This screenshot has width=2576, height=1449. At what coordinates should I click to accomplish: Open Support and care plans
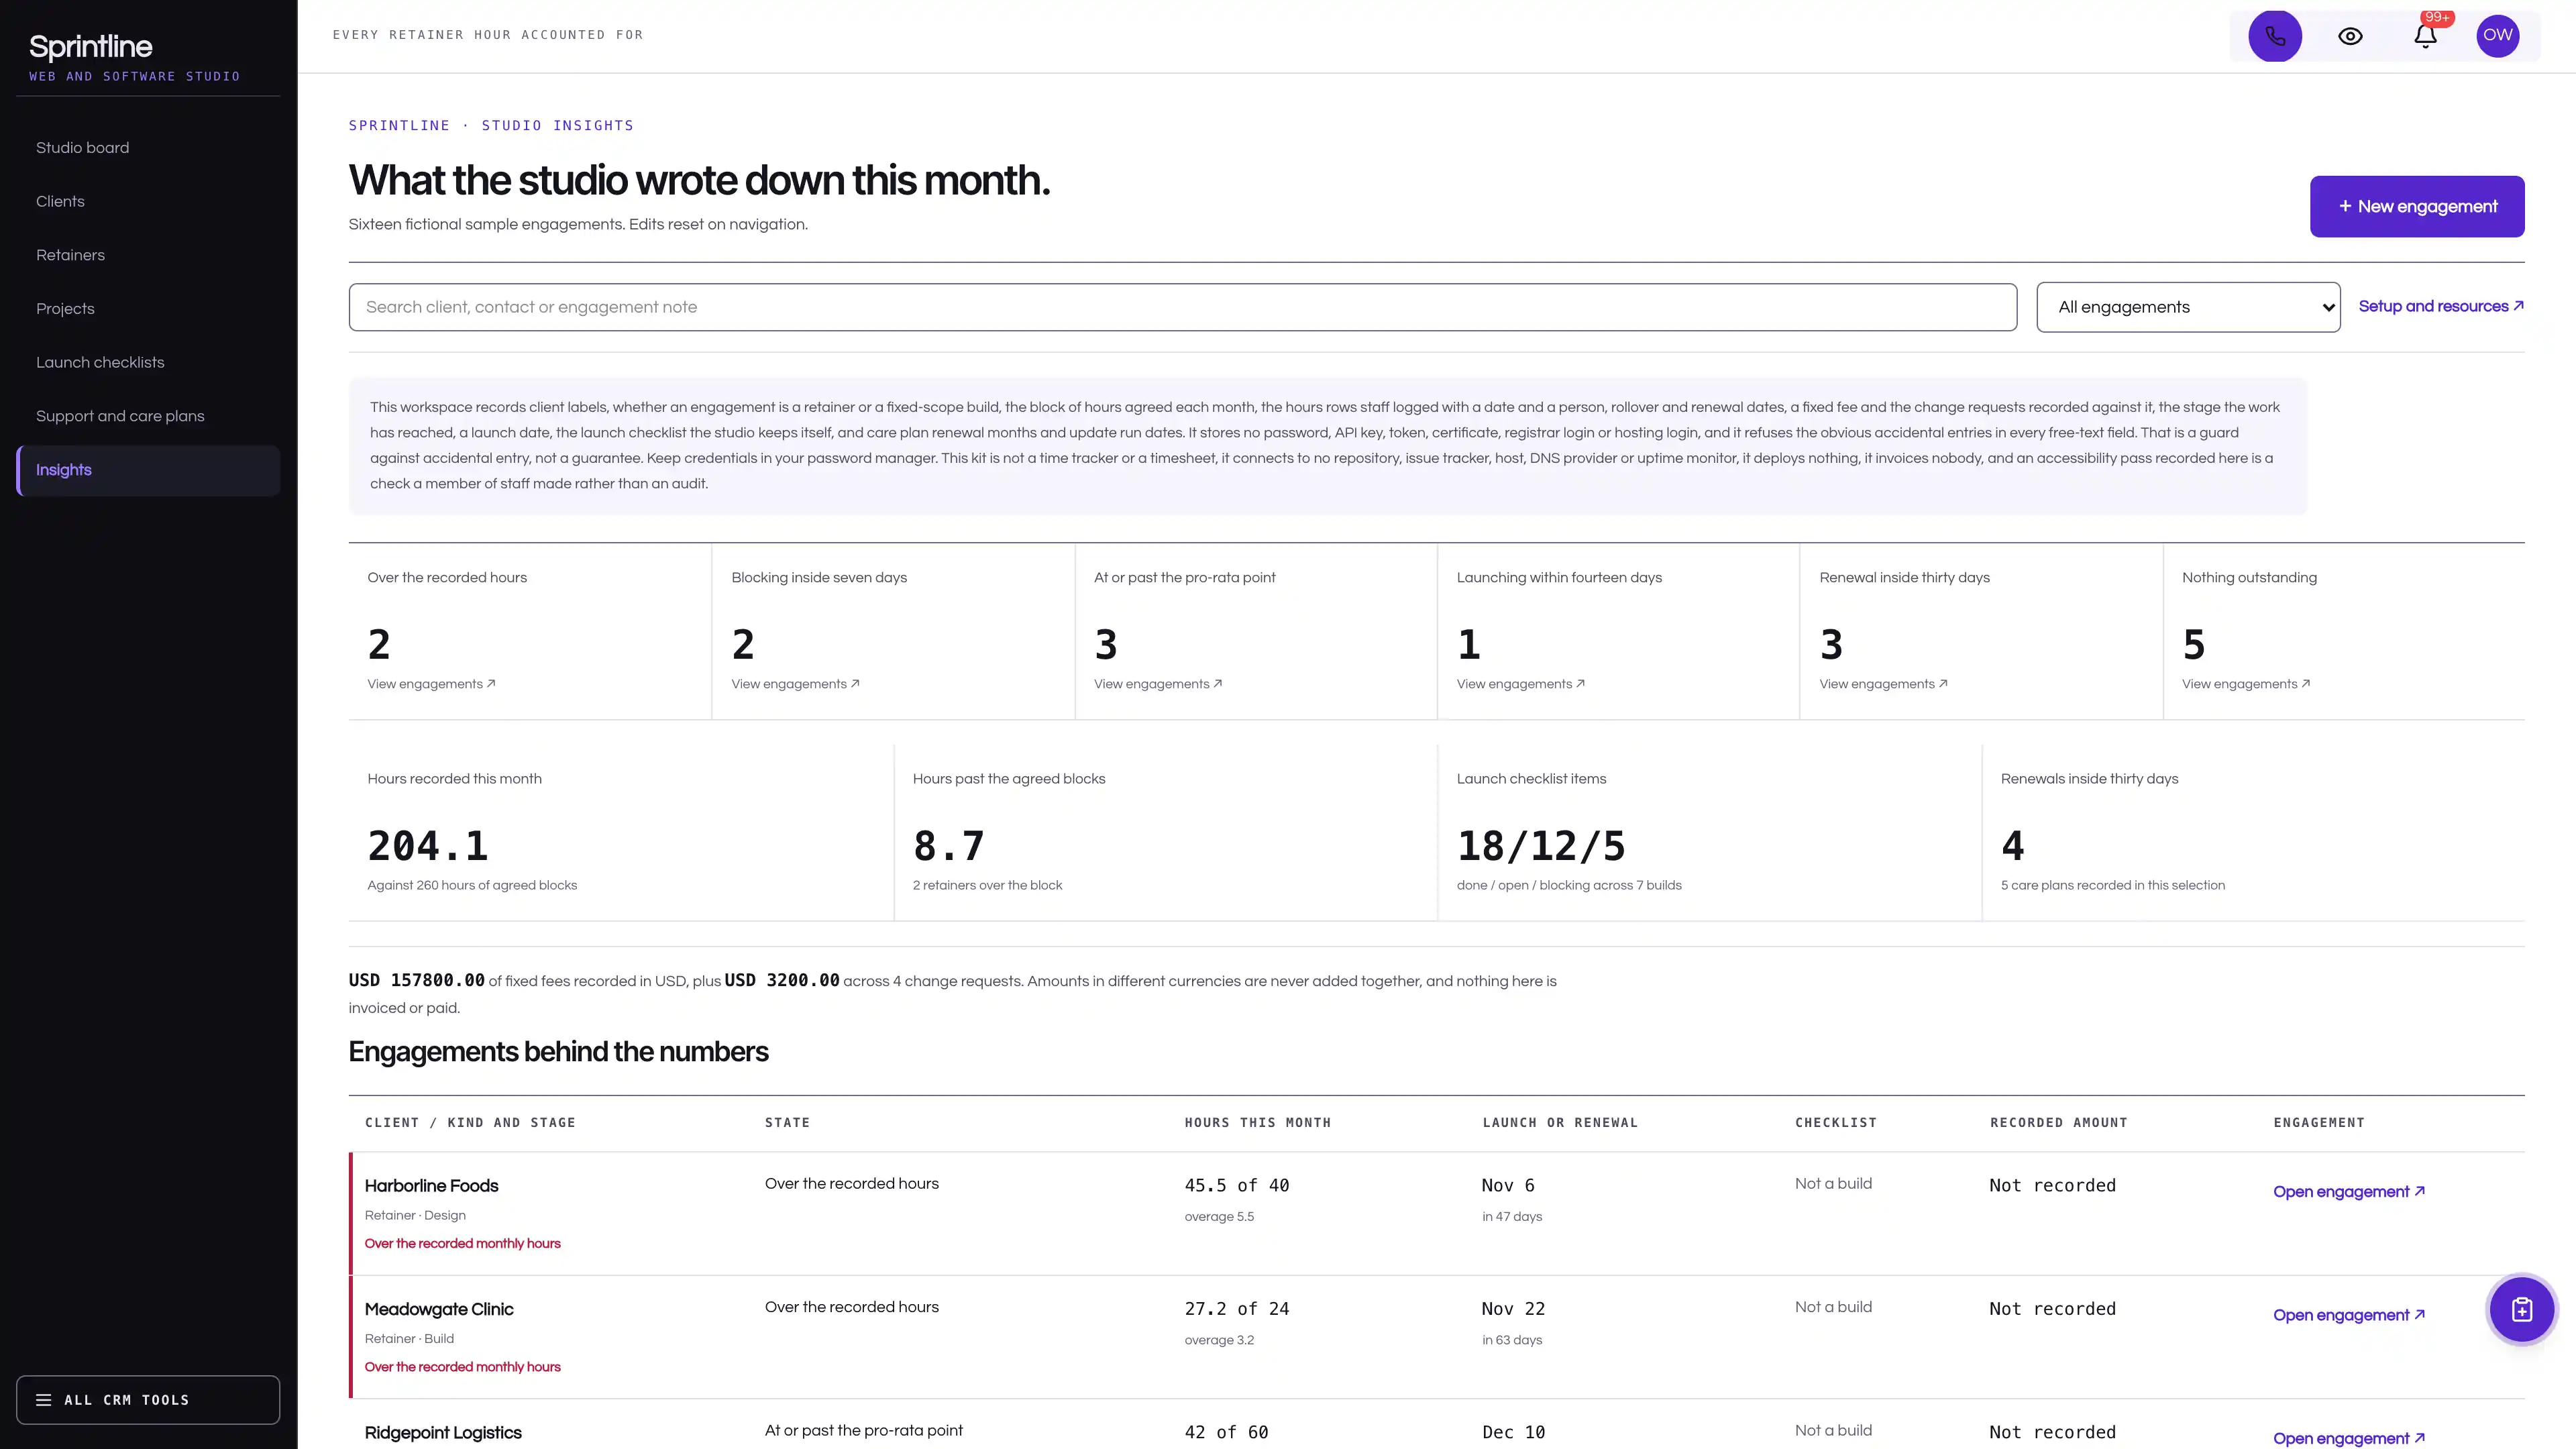tap(148, 416)
